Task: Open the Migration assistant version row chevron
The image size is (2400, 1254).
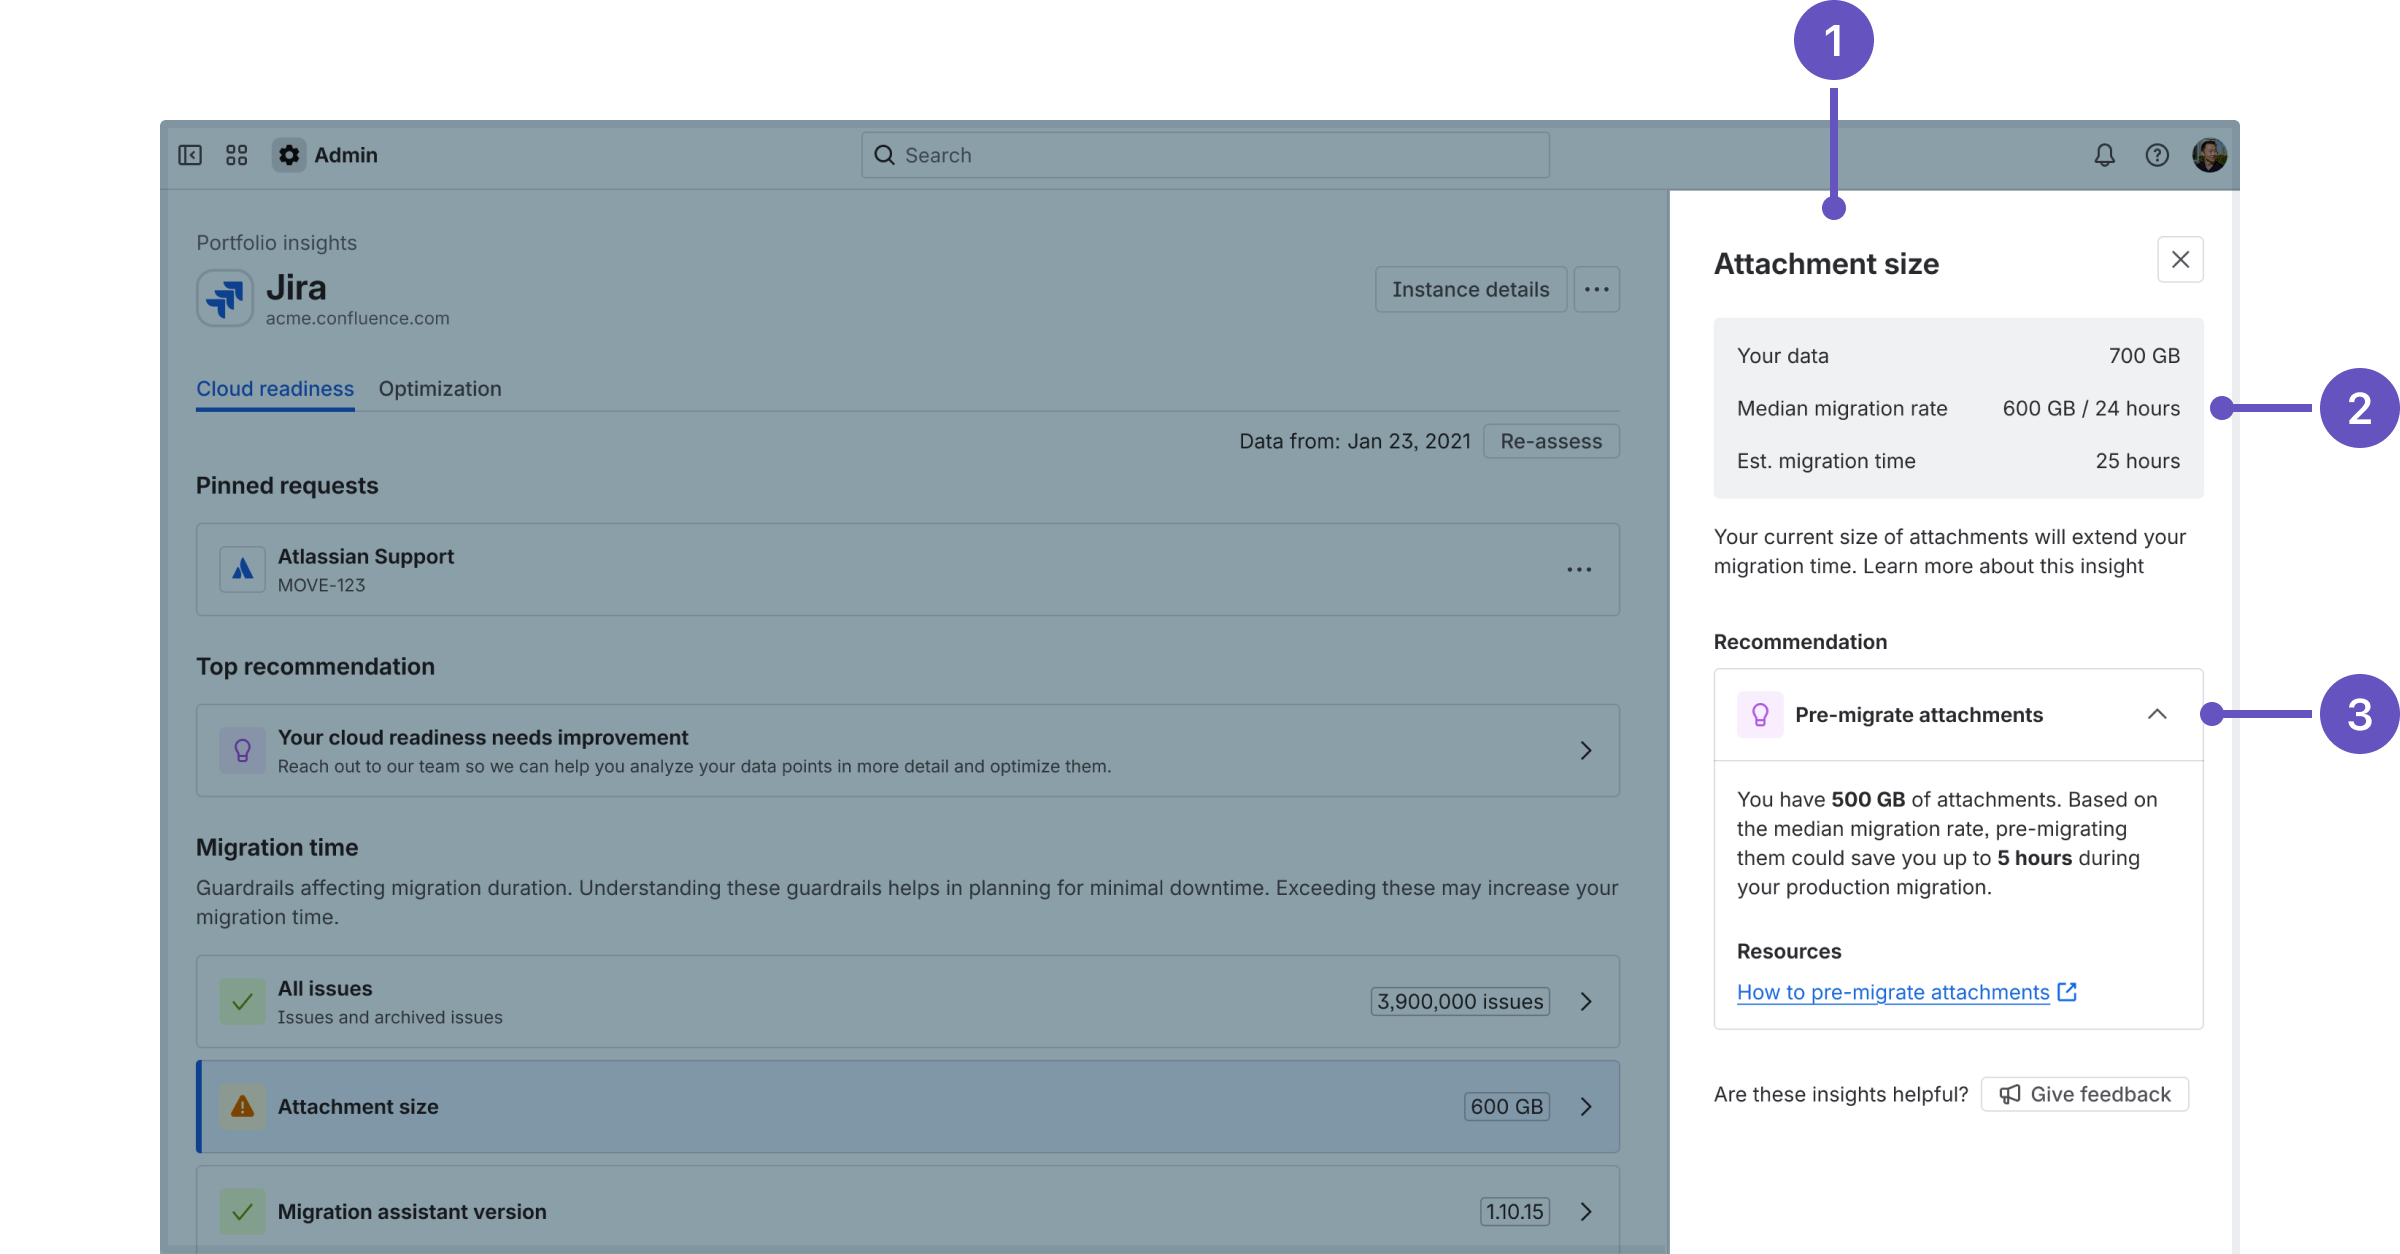Action: point(1586,1212)
